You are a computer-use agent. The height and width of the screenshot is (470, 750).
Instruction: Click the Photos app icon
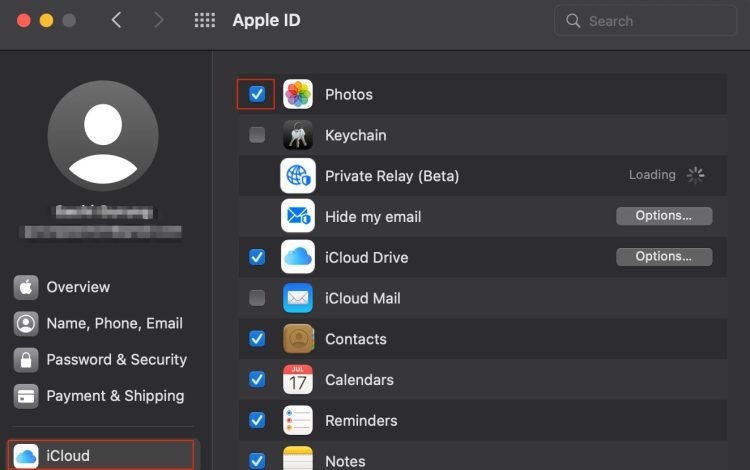[x=298, y=94]
